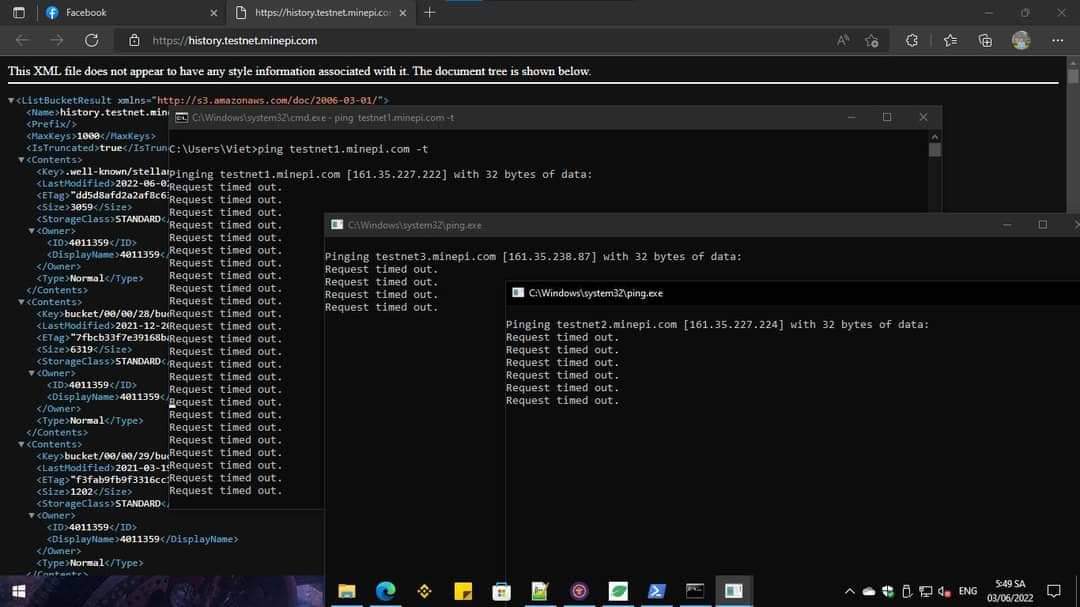Show hidden system tray icons
The width and height of the screenshot is (1080, 607).
tap(849, 591)
